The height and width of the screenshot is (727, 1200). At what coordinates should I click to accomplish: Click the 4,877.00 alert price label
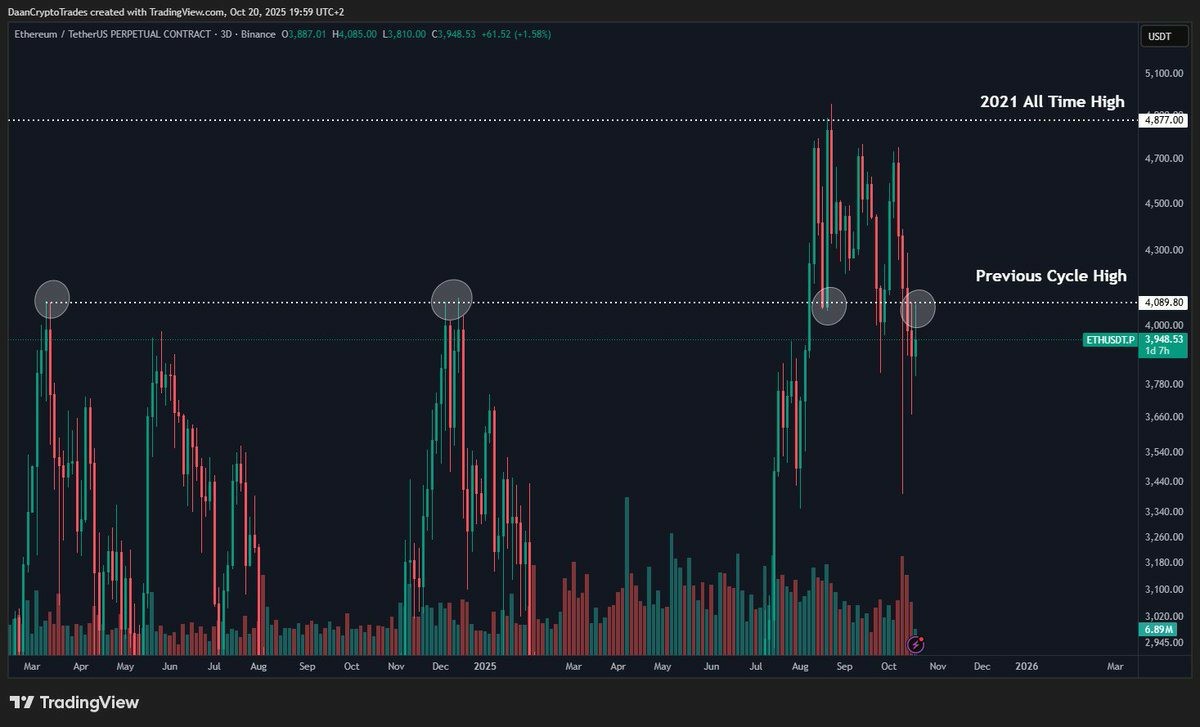pyautogui.click(x=1163, y=120)
